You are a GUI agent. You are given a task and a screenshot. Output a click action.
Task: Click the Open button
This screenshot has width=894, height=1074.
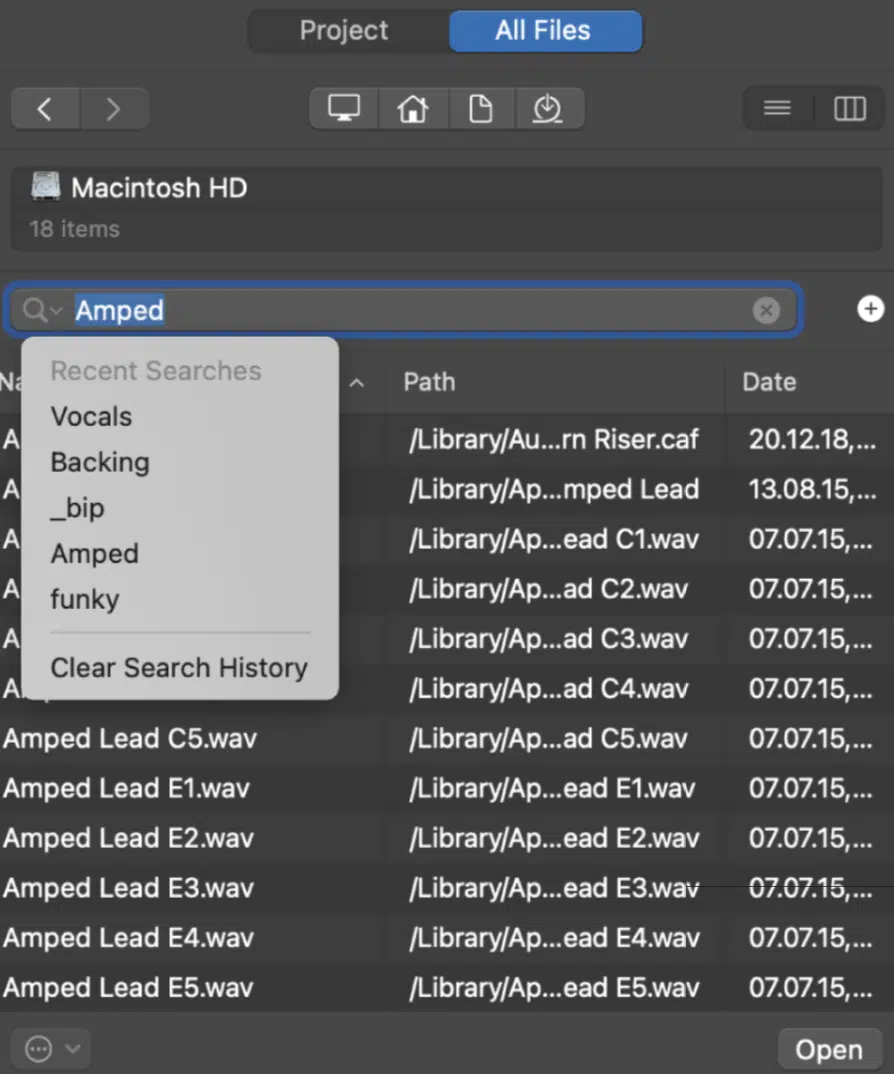tap(829, 1049)
